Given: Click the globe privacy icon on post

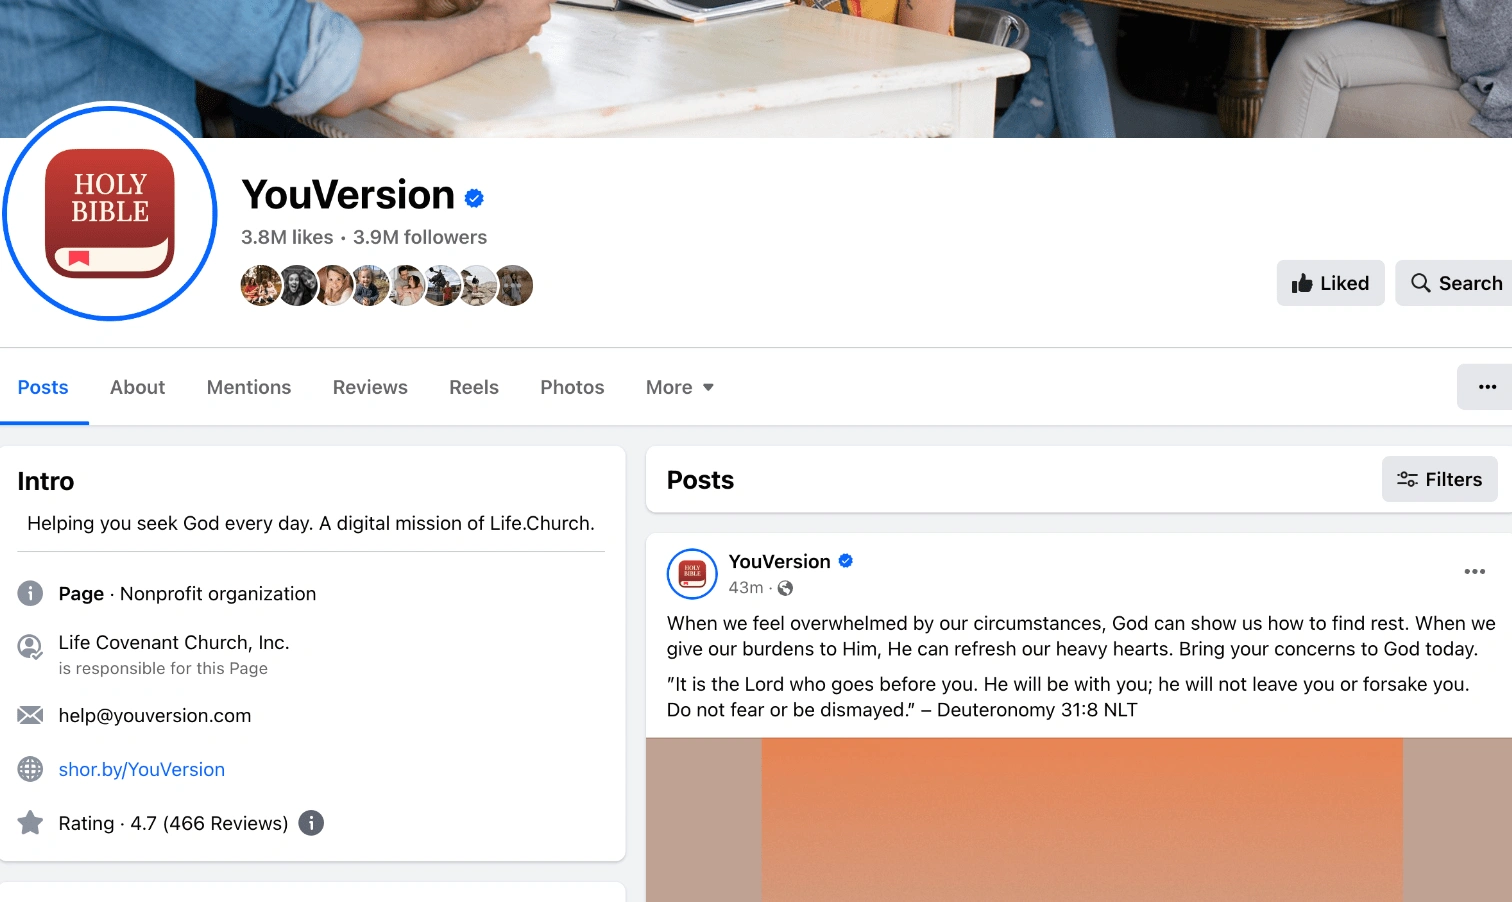Looking at the screenshot, I should point(785,588).
